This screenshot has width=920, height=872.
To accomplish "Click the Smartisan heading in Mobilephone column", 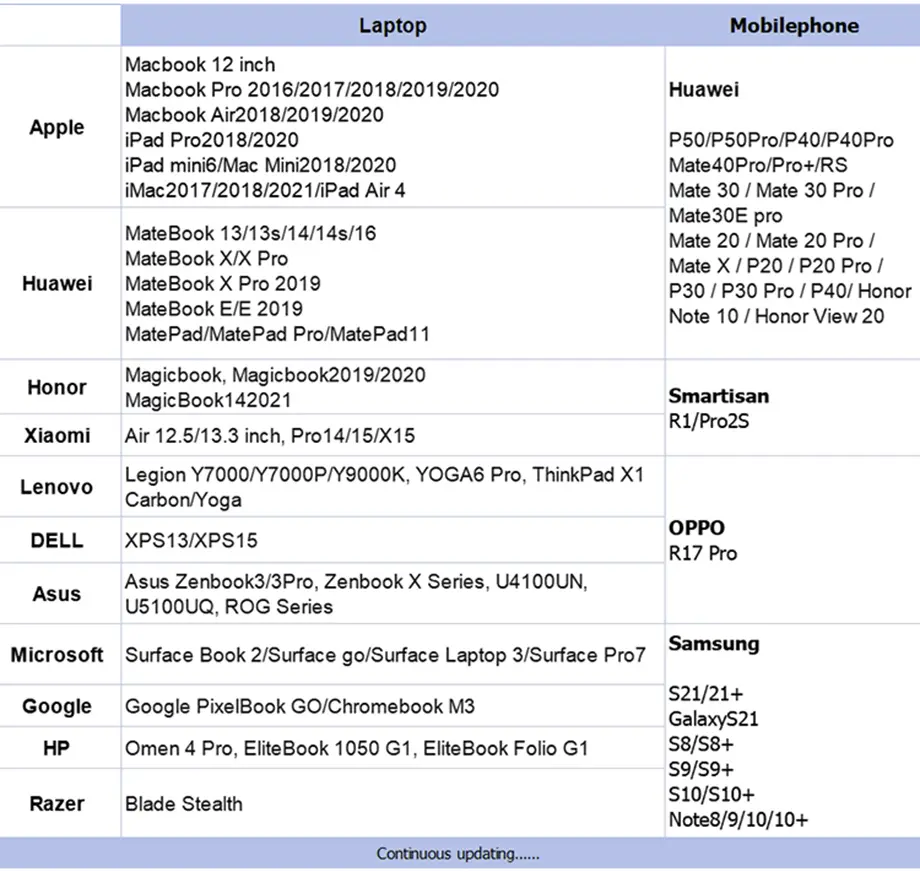I will 718,396.
